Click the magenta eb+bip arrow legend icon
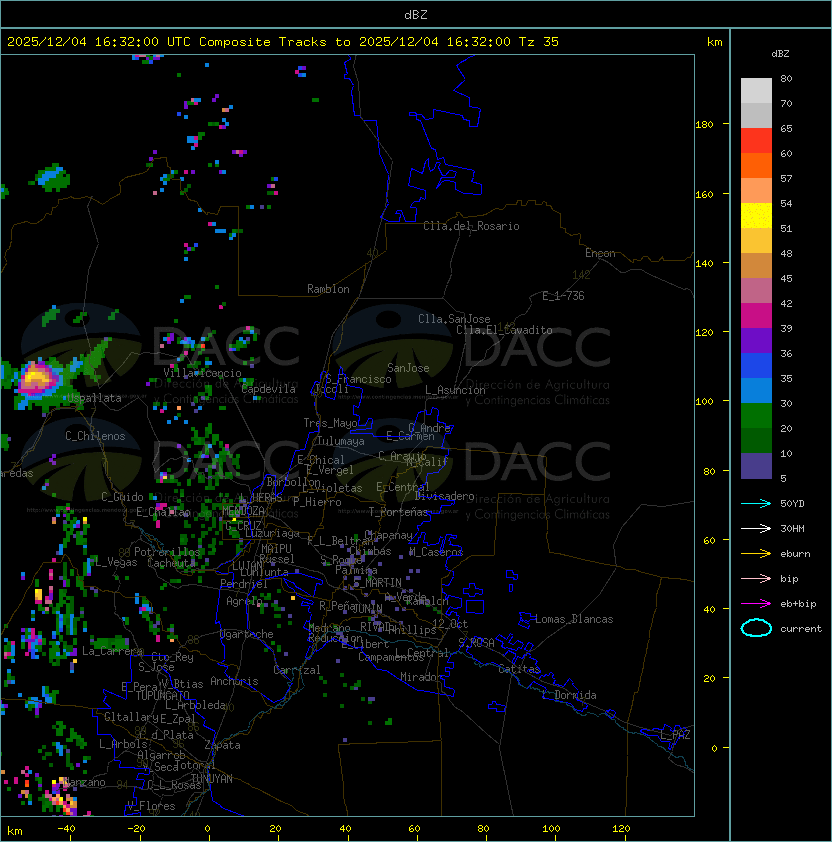The height and width of the screenshot is (842, 832). point(756,604)
